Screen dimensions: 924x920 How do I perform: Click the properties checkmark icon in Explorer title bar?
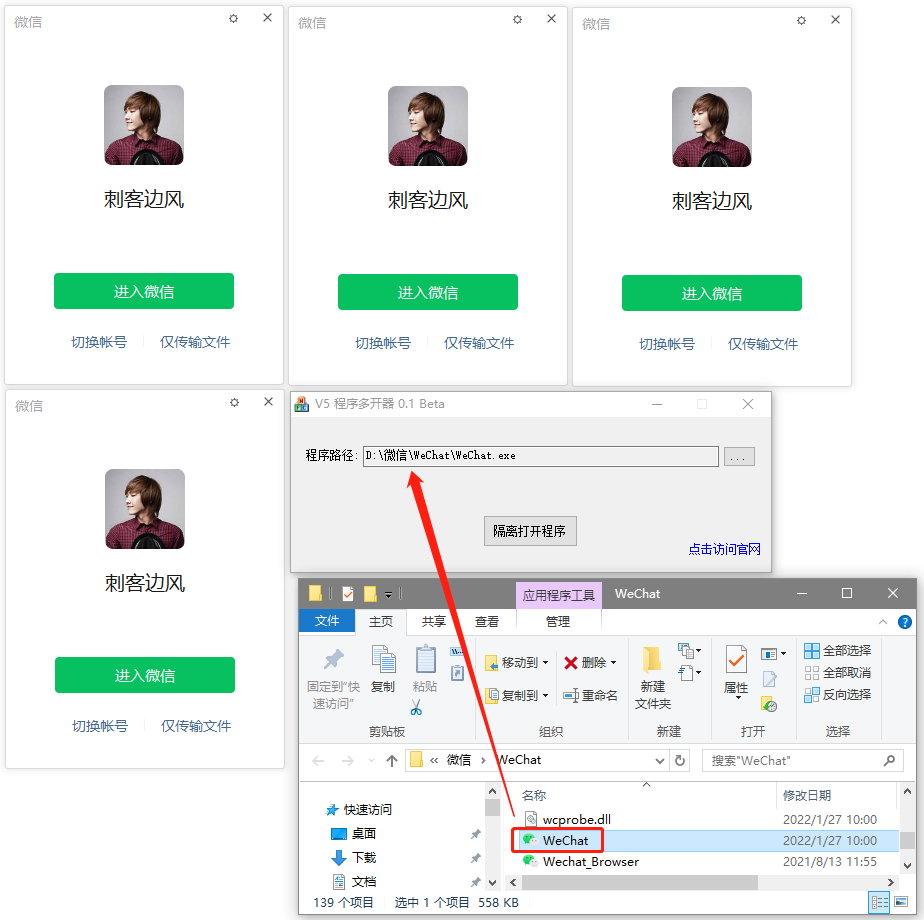point(348,593)
